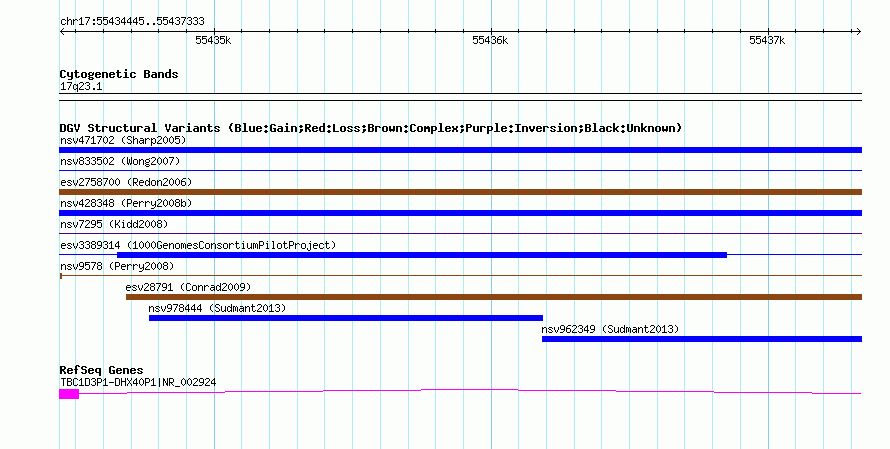890x449 pixels.
Task: Click the nsv471702 (Sharp2005) label
Action: click(123, 140)
